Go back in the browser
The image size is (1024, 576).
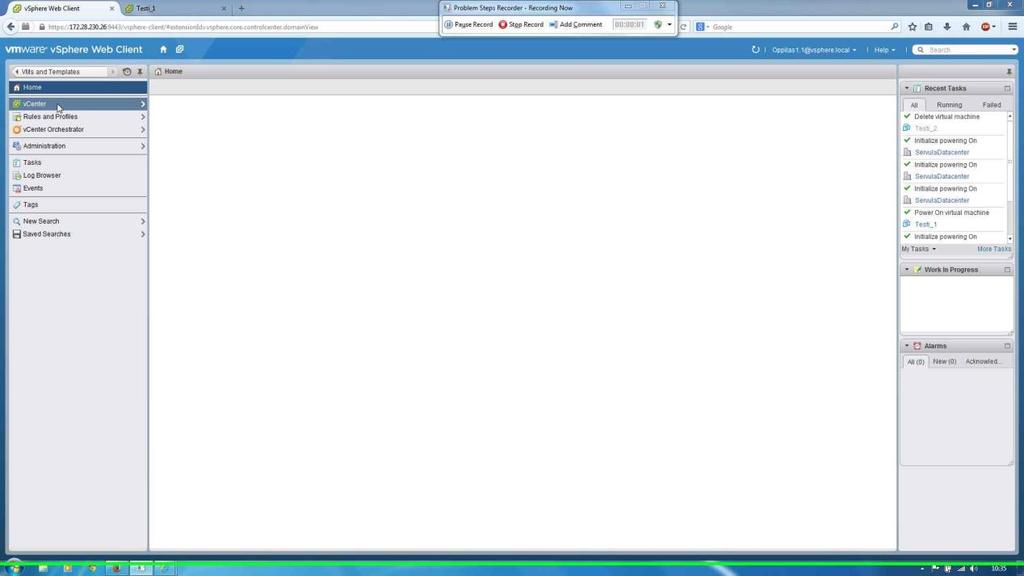[10, 27]
